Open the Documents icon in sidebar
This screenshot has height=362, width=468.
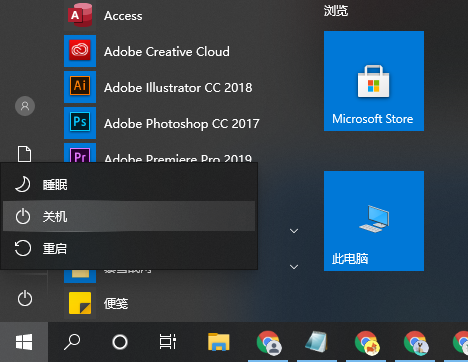(24, 154)
